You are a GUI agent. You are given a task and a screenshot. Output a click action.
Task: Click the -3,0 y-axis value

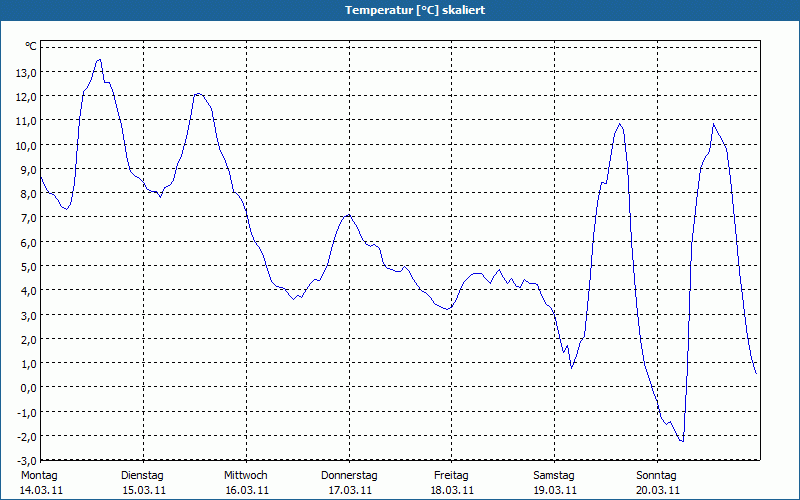coord(27,461)
